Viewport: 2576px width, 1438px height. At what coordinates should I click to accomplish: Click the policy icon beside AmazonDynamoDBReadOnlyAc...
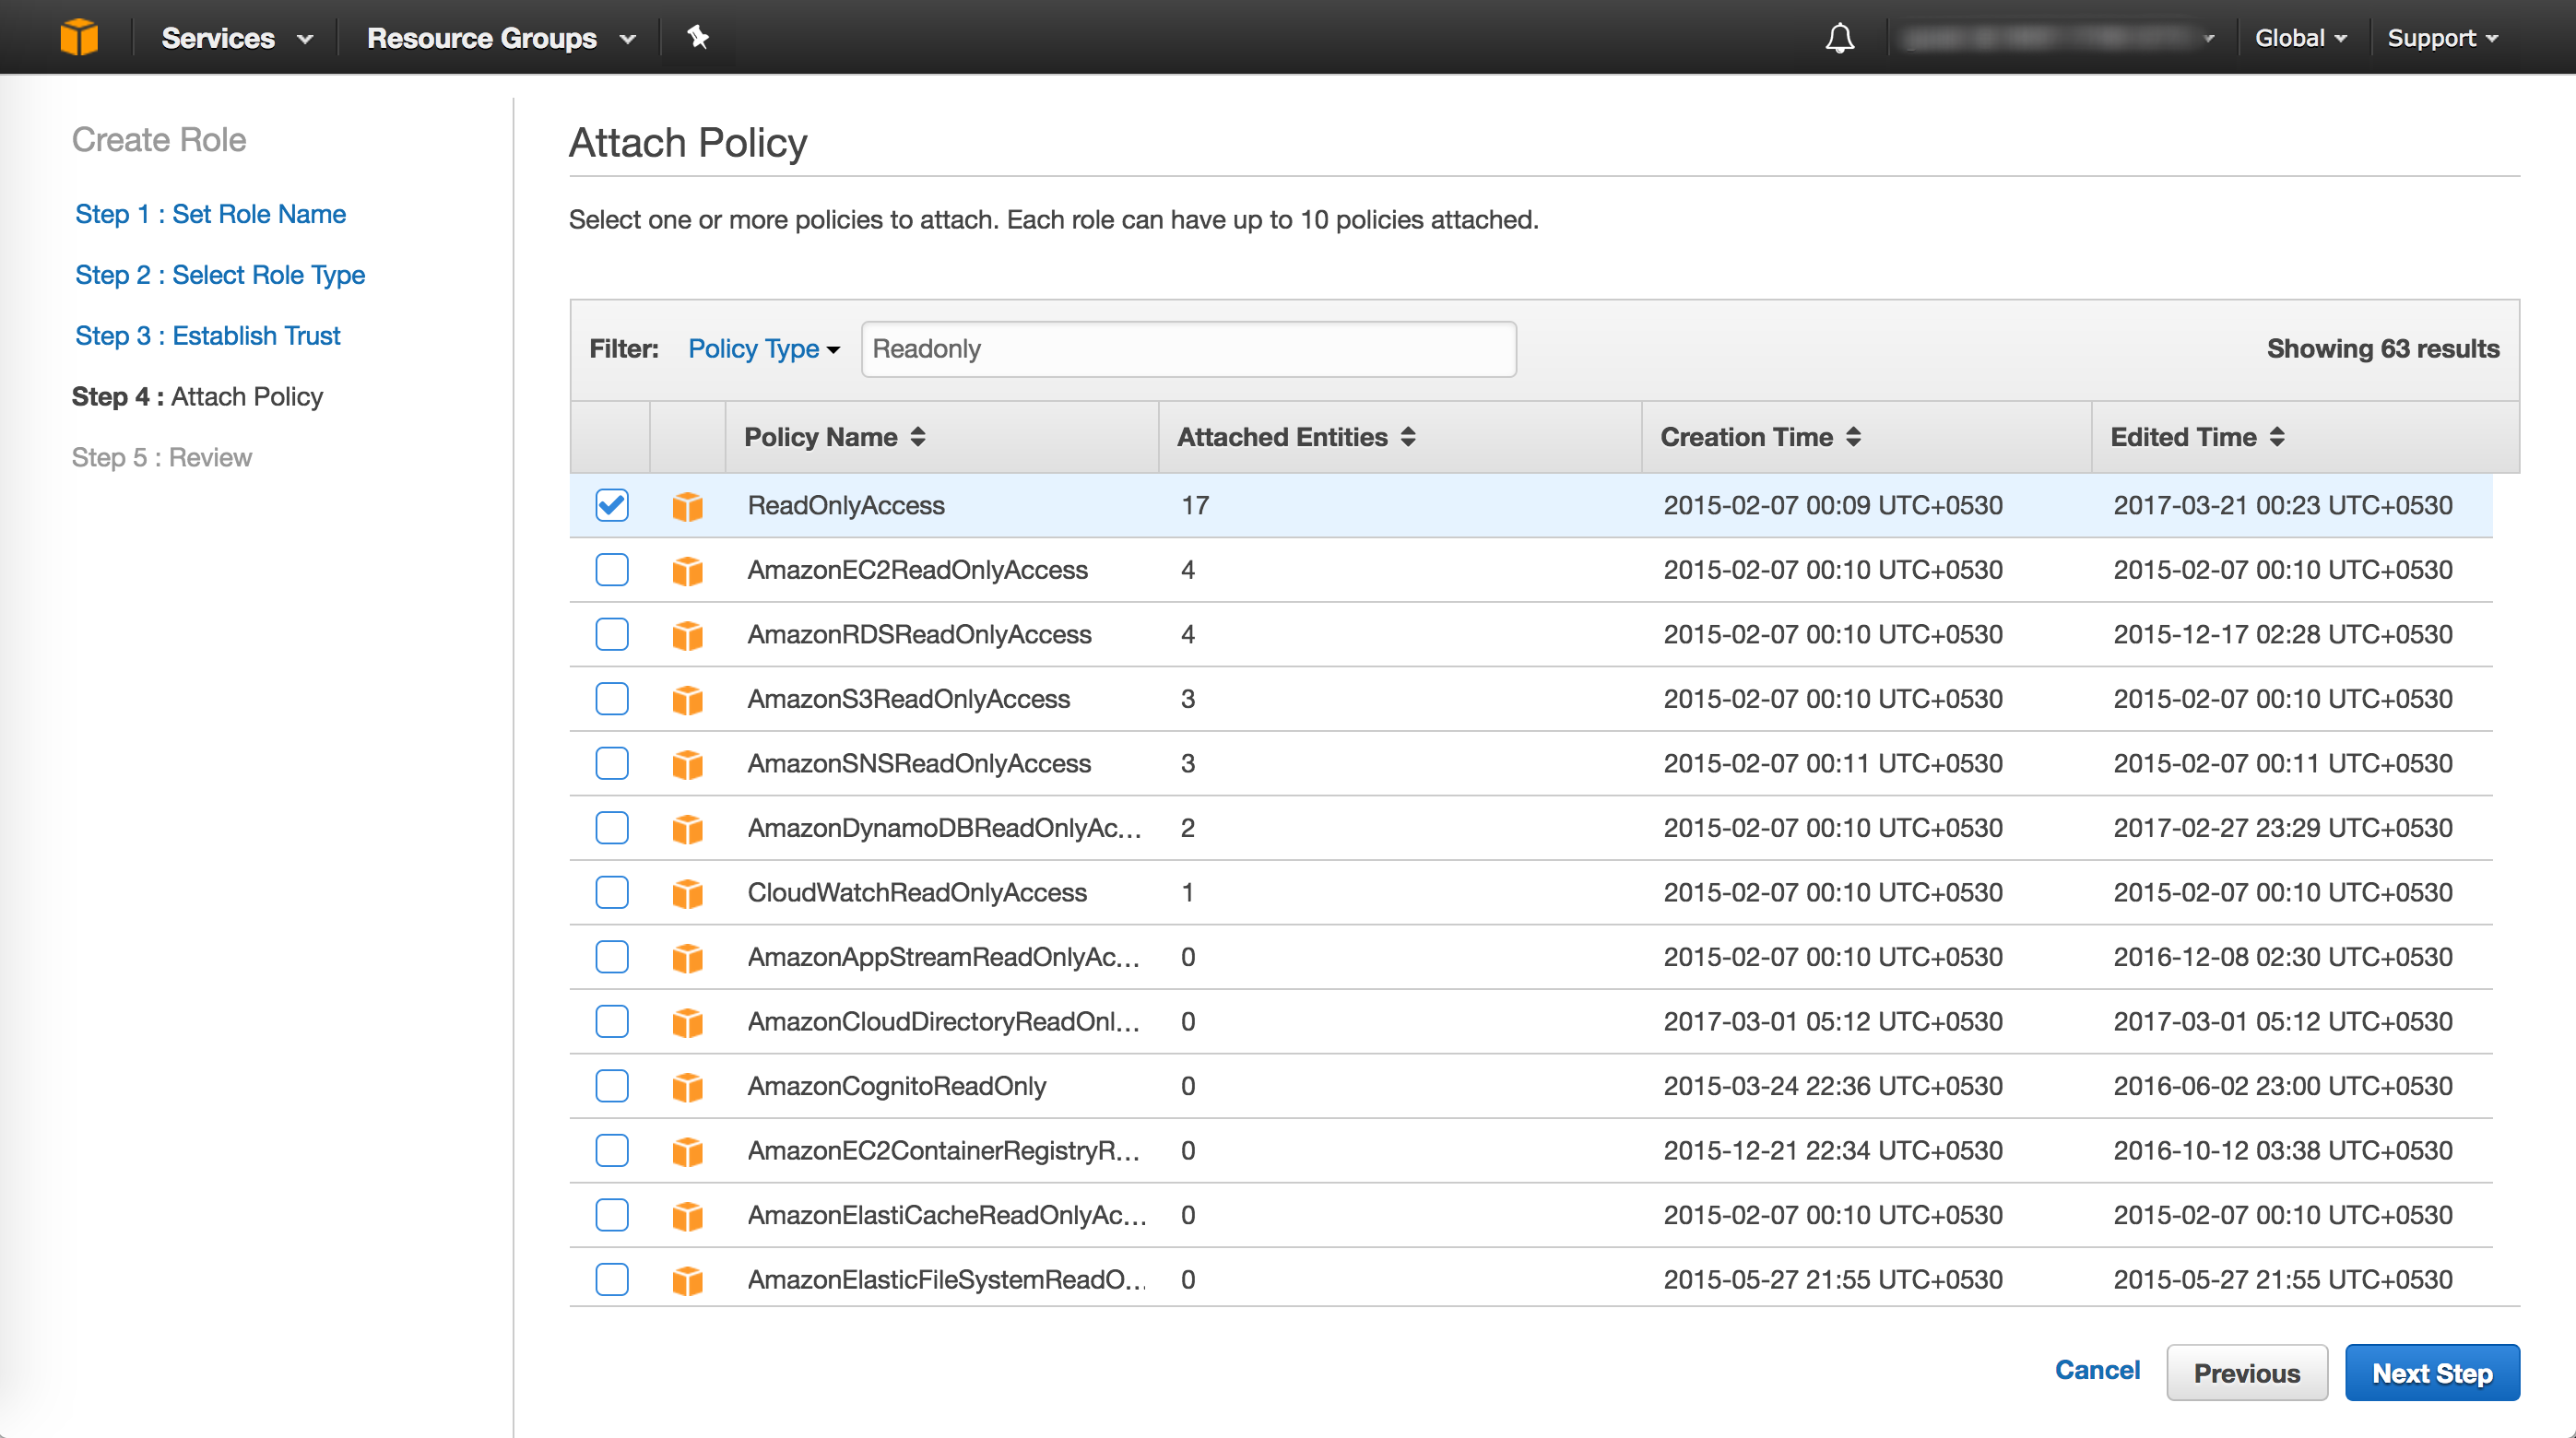[x=688, y=828]
